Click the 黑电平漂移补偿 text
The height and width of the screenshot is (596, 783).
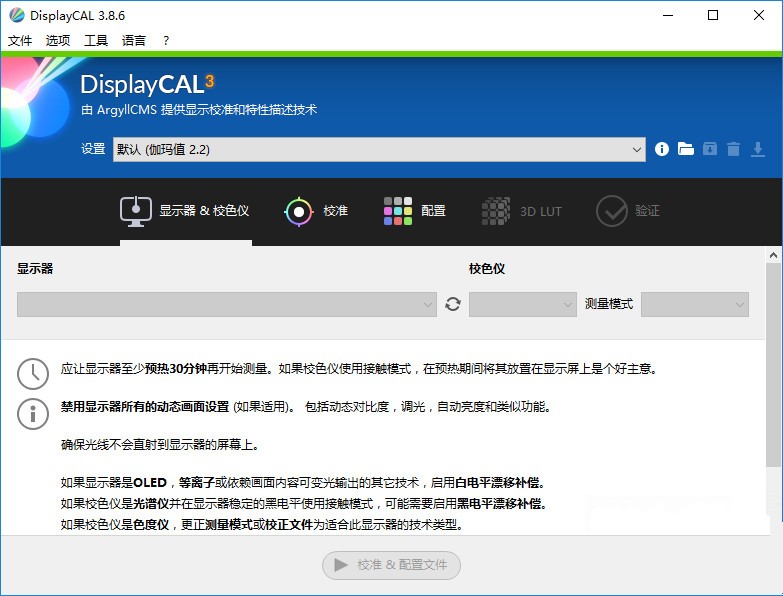click(499, 504)
